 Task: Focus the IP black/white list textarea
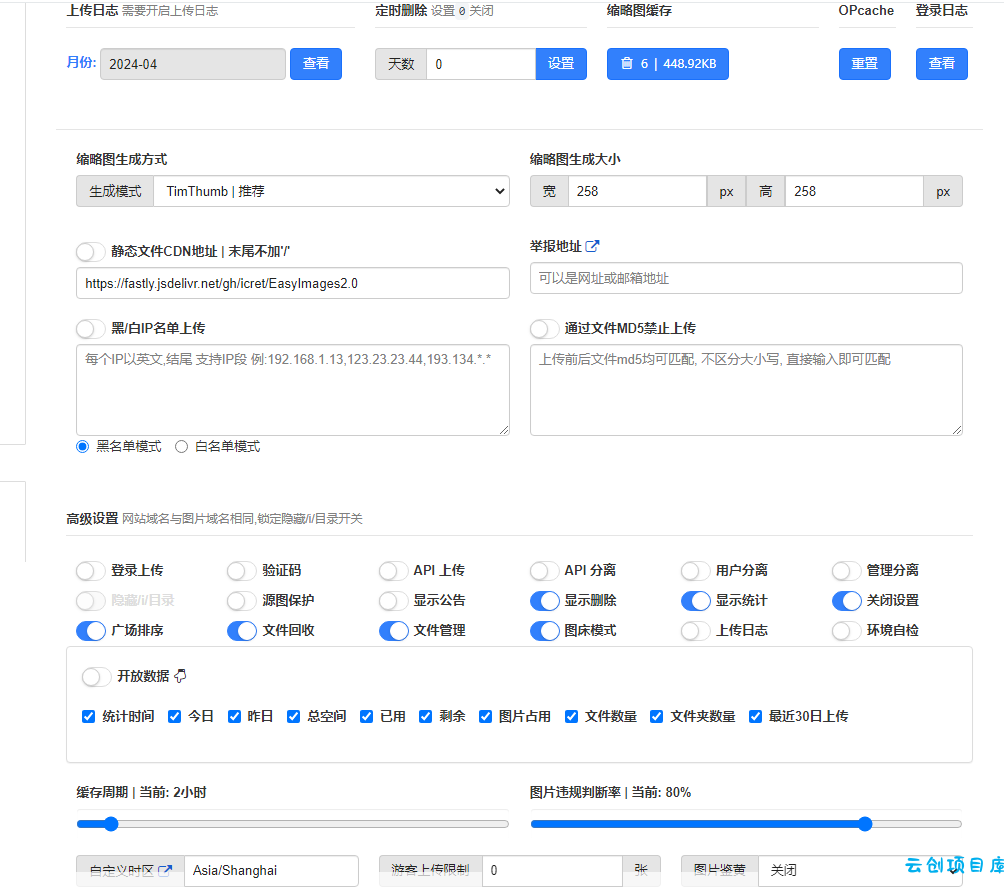click(x=293, y=390)
